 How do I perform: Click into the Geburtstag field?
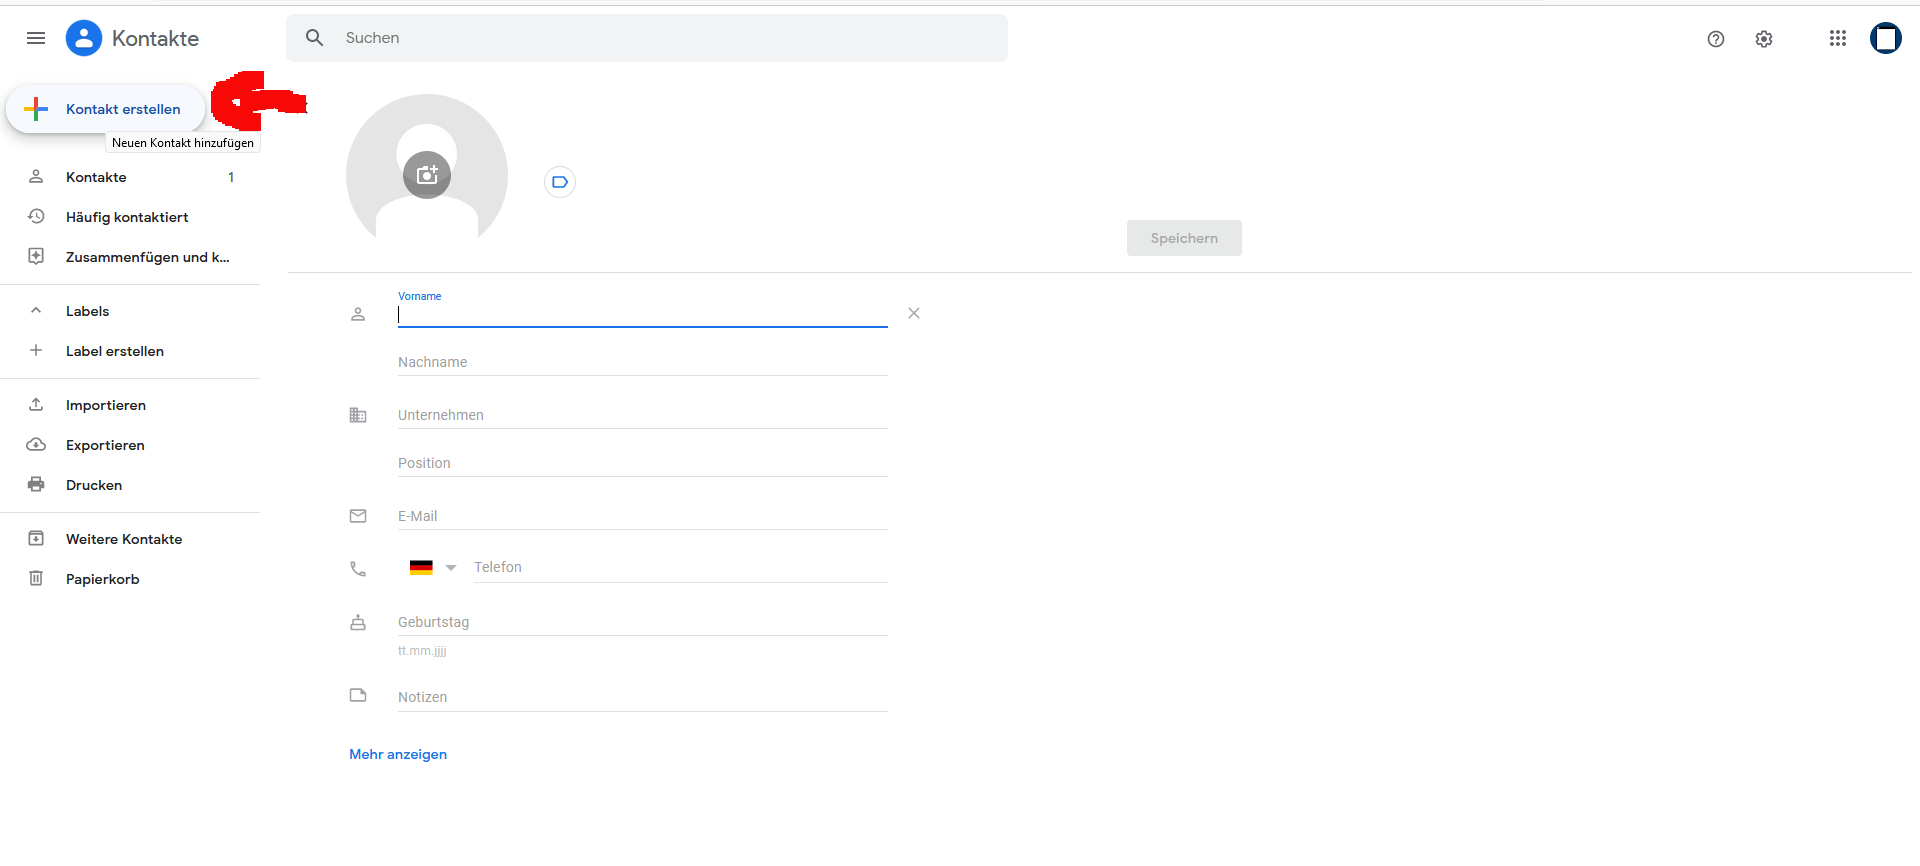(643, 622)
